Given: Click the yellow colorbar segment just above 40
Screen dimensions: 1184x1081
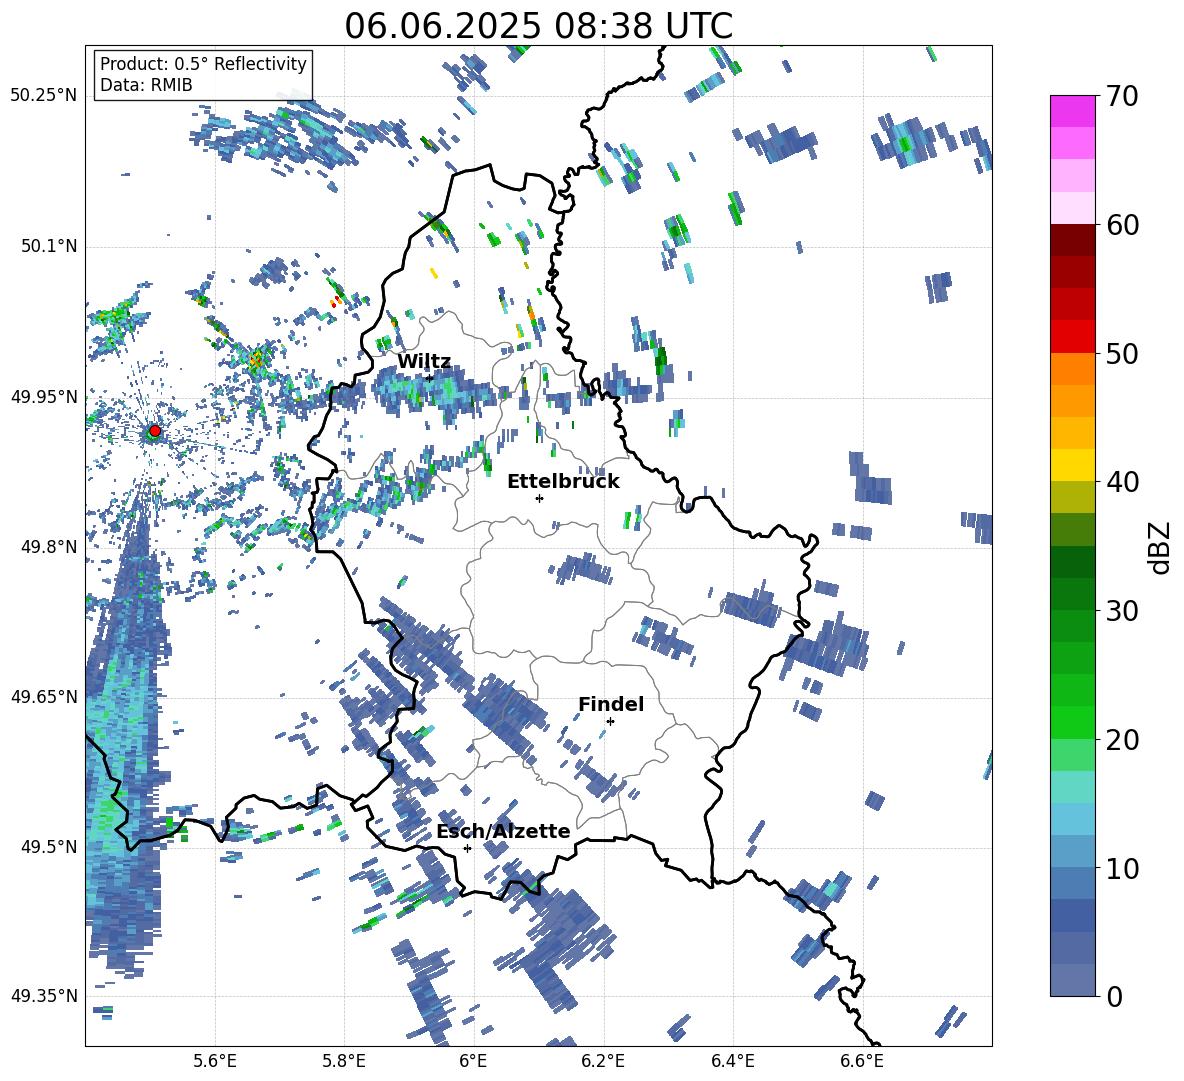Looking at the screenshot, I should (1072, 465).
